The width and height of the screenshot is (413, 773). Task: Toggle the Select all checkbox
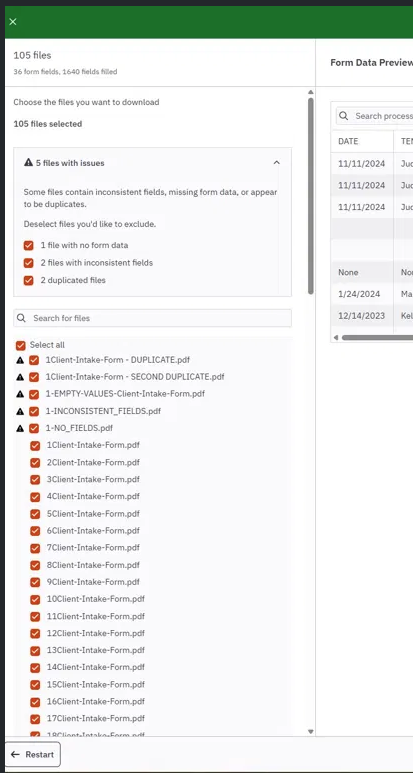tap(21, 345)
